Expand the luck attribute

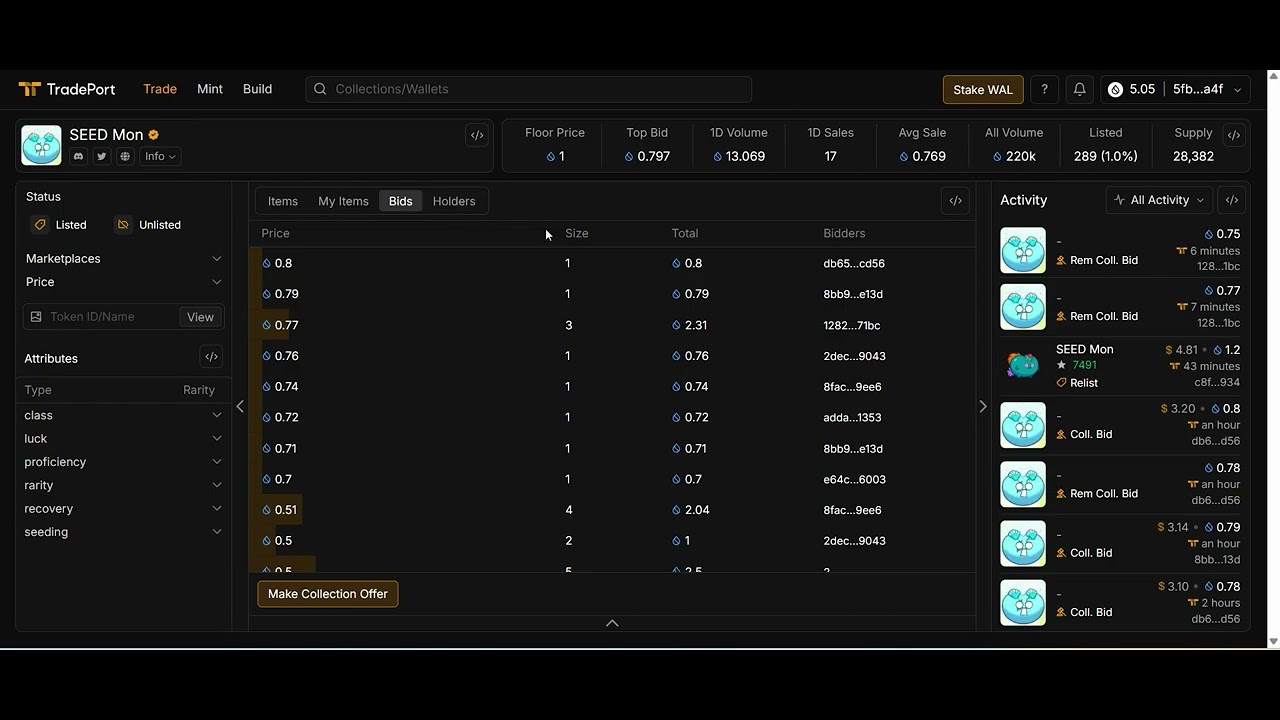point(123,439)
